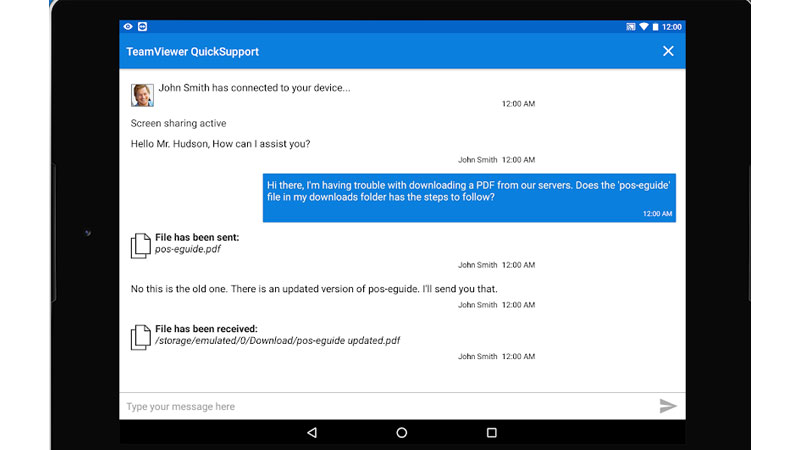
Task: Tap the 12:00 clock in status bar
Action: 671,27
